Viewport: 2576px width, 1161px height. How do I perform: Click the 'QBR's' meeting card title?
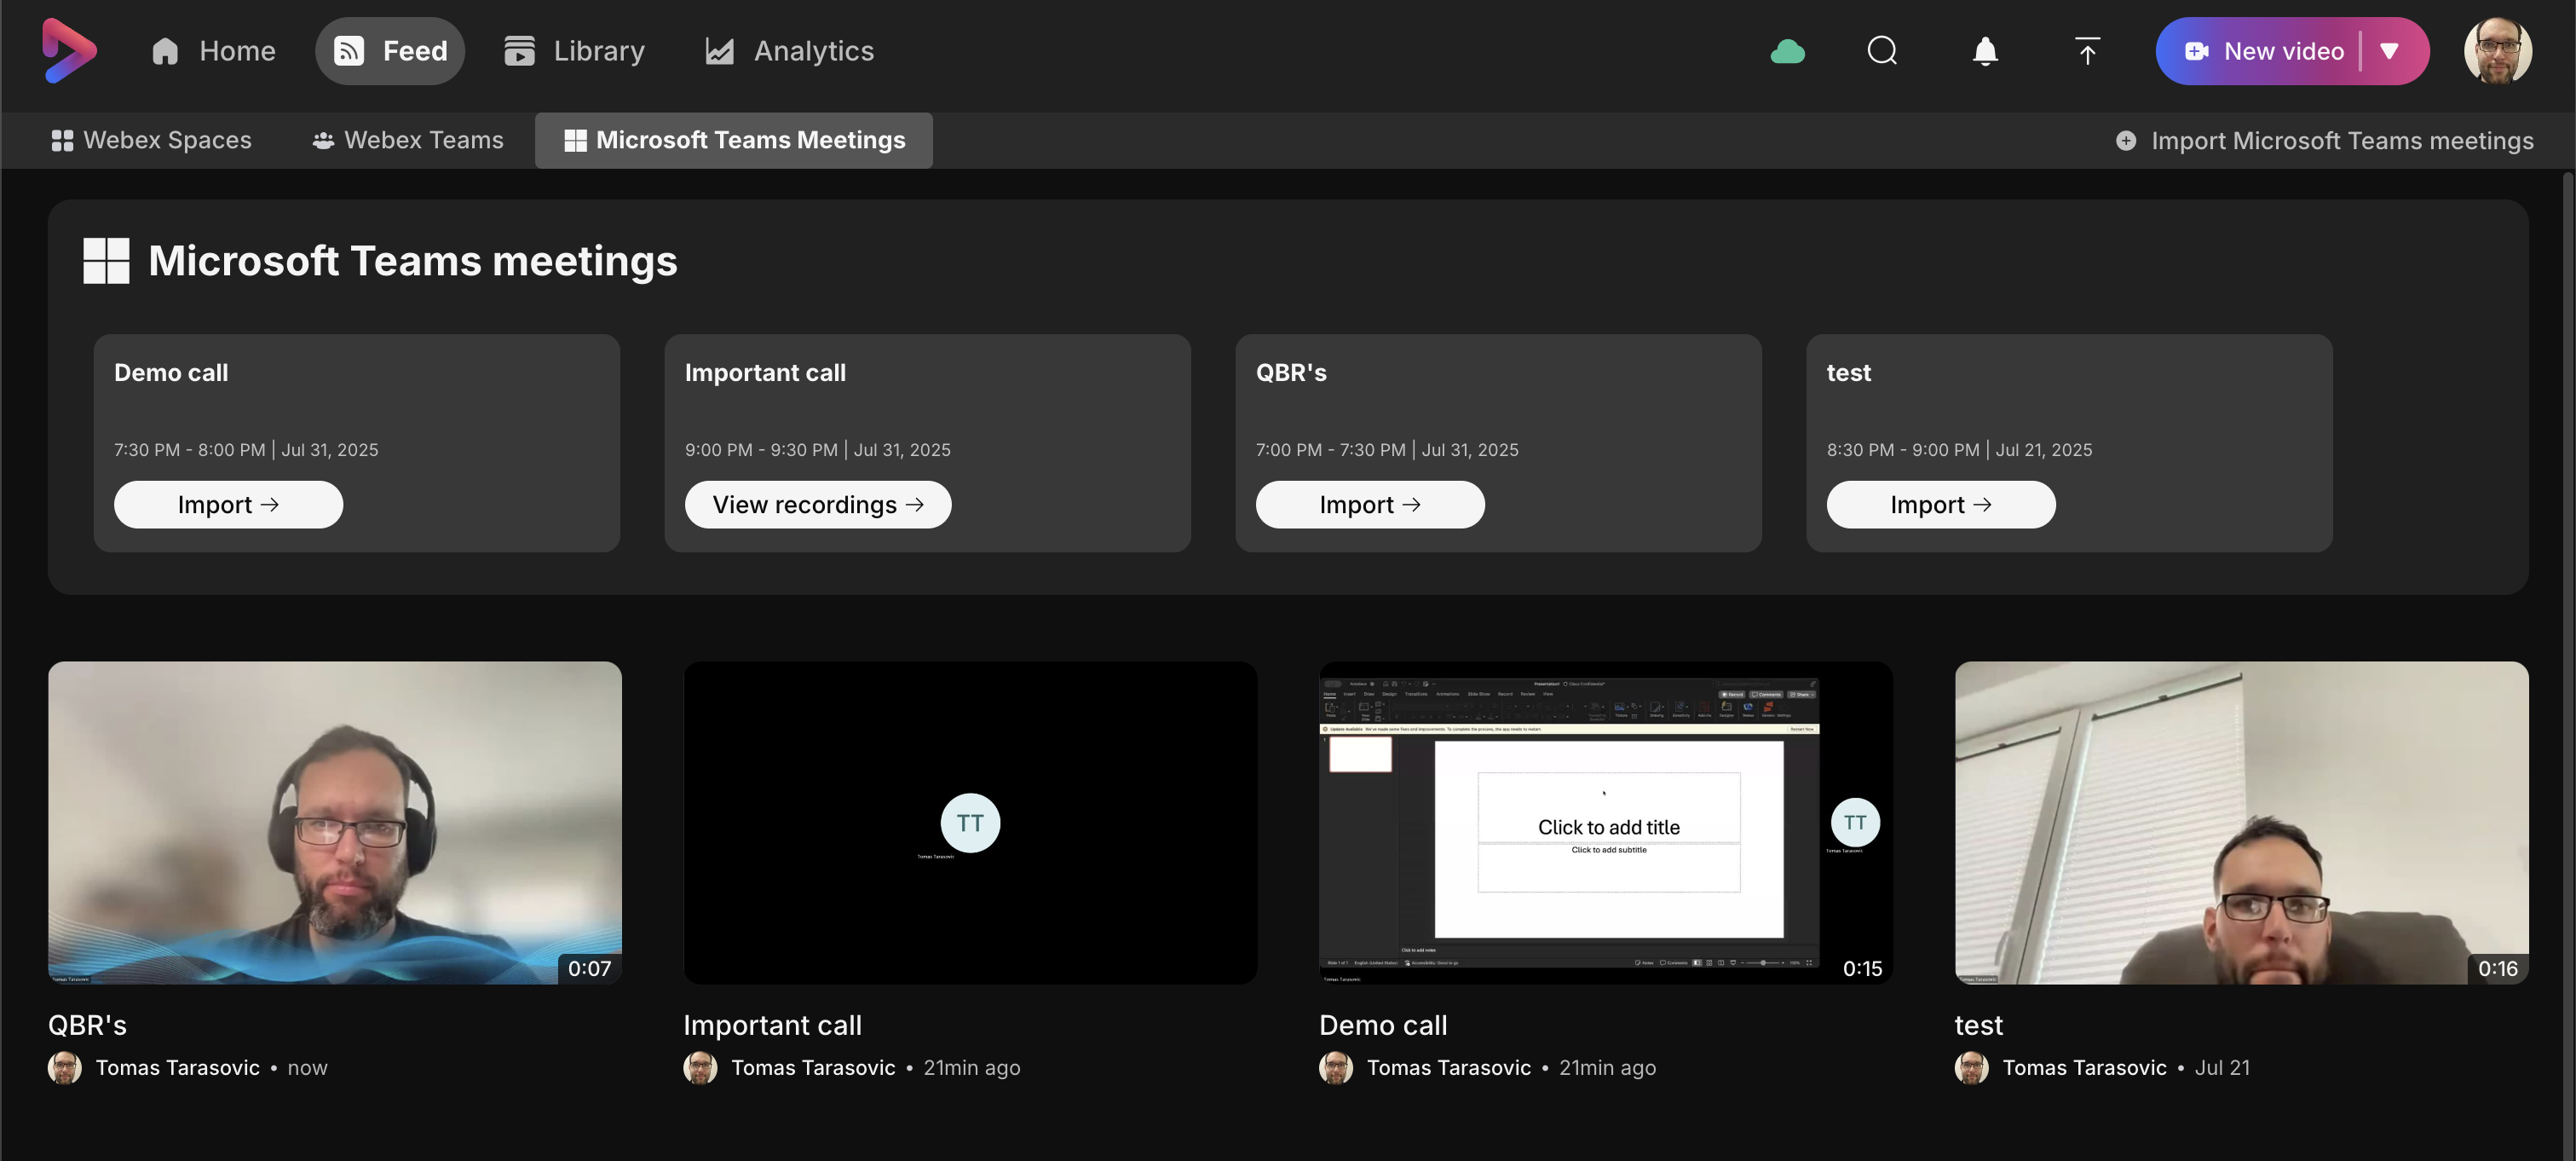coord(1291,373)
